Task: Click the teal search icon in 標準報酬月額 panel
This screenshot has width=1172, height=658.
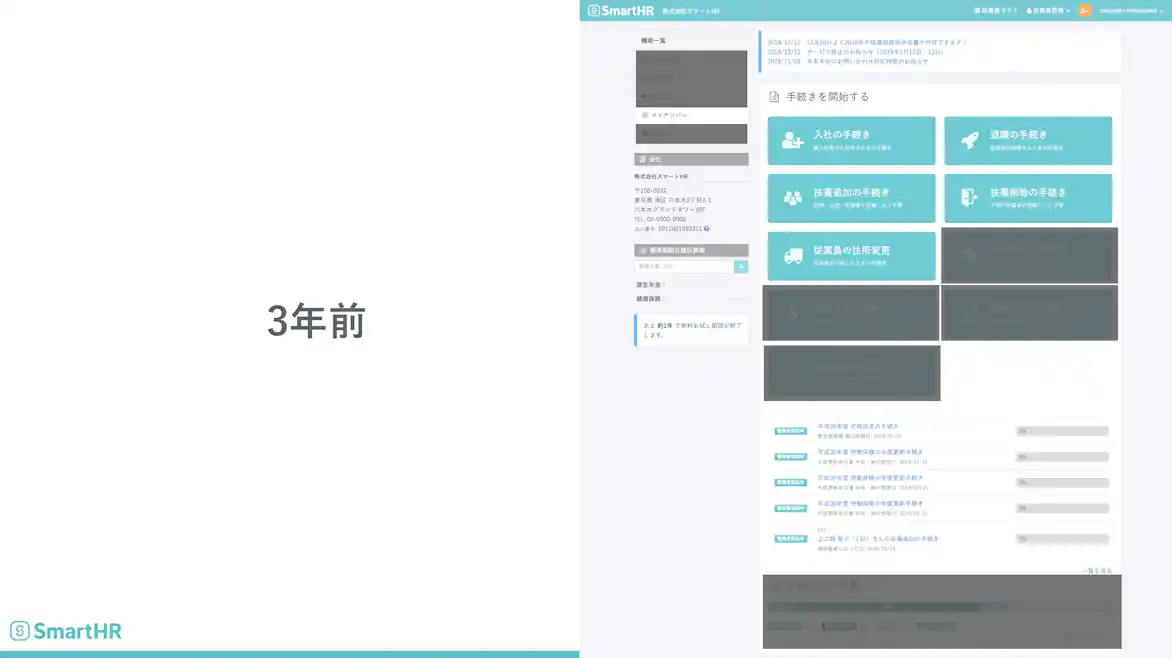Action: click(x=740, y=266)
